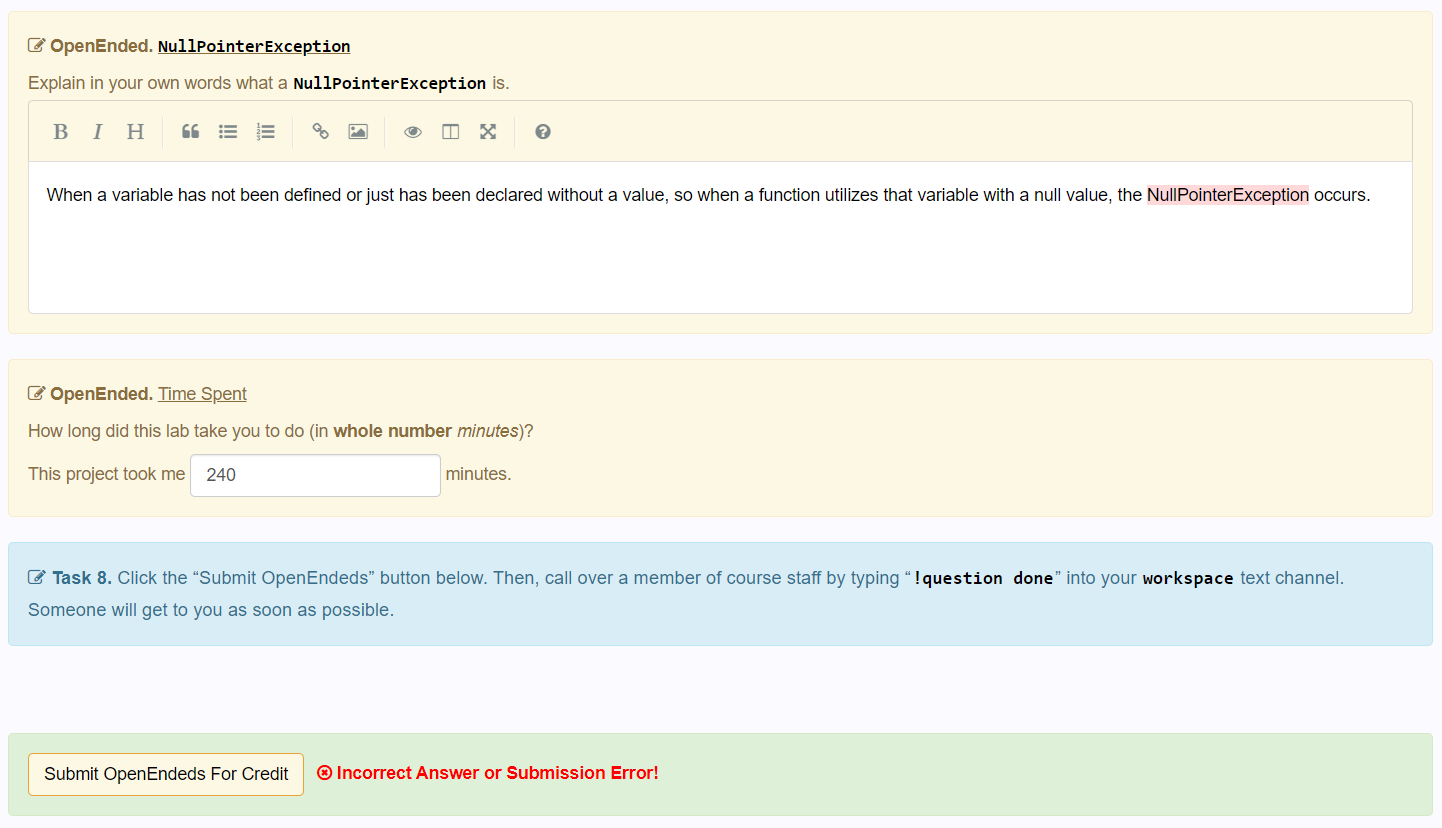Toggle side-by-side editor view

pos(450,132)
